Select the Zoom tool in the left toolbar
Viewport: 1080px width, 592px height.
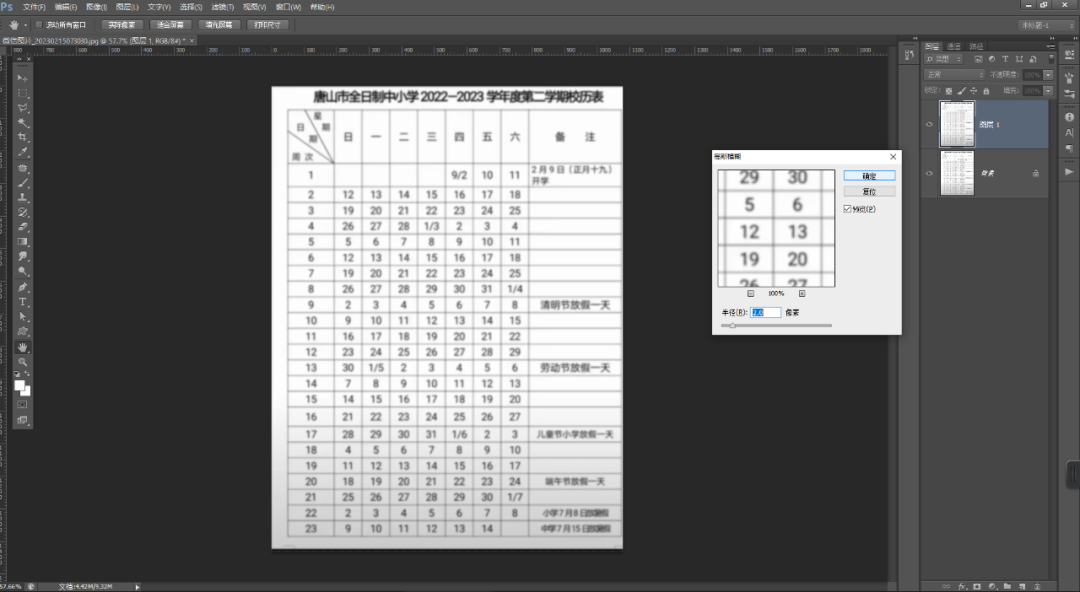pos(23,361)
